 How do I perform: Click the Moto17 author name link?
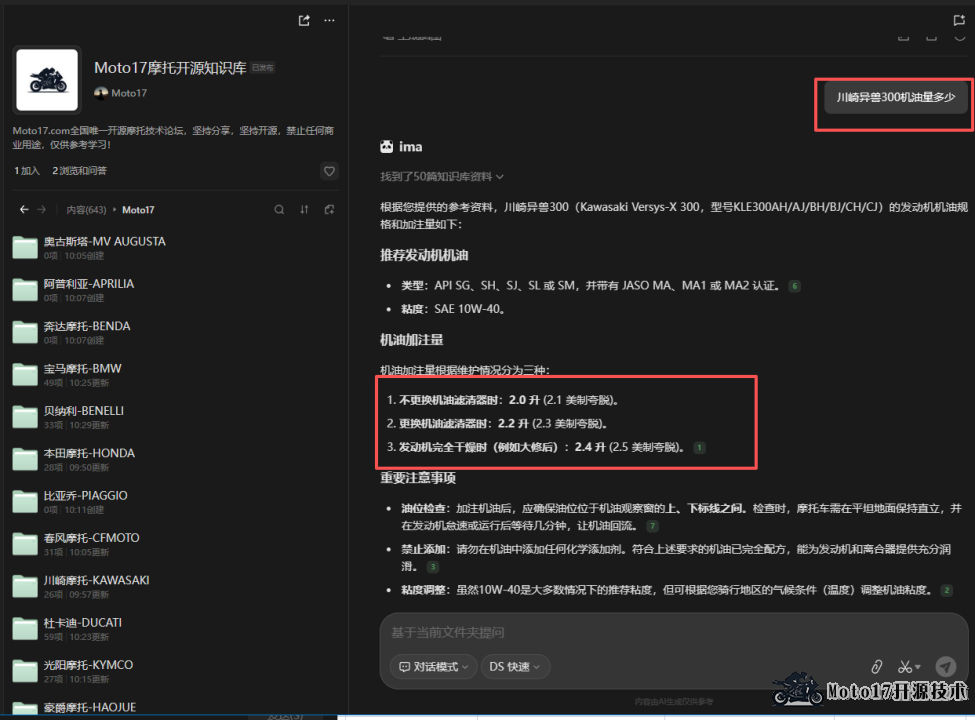tap(128, 93)
